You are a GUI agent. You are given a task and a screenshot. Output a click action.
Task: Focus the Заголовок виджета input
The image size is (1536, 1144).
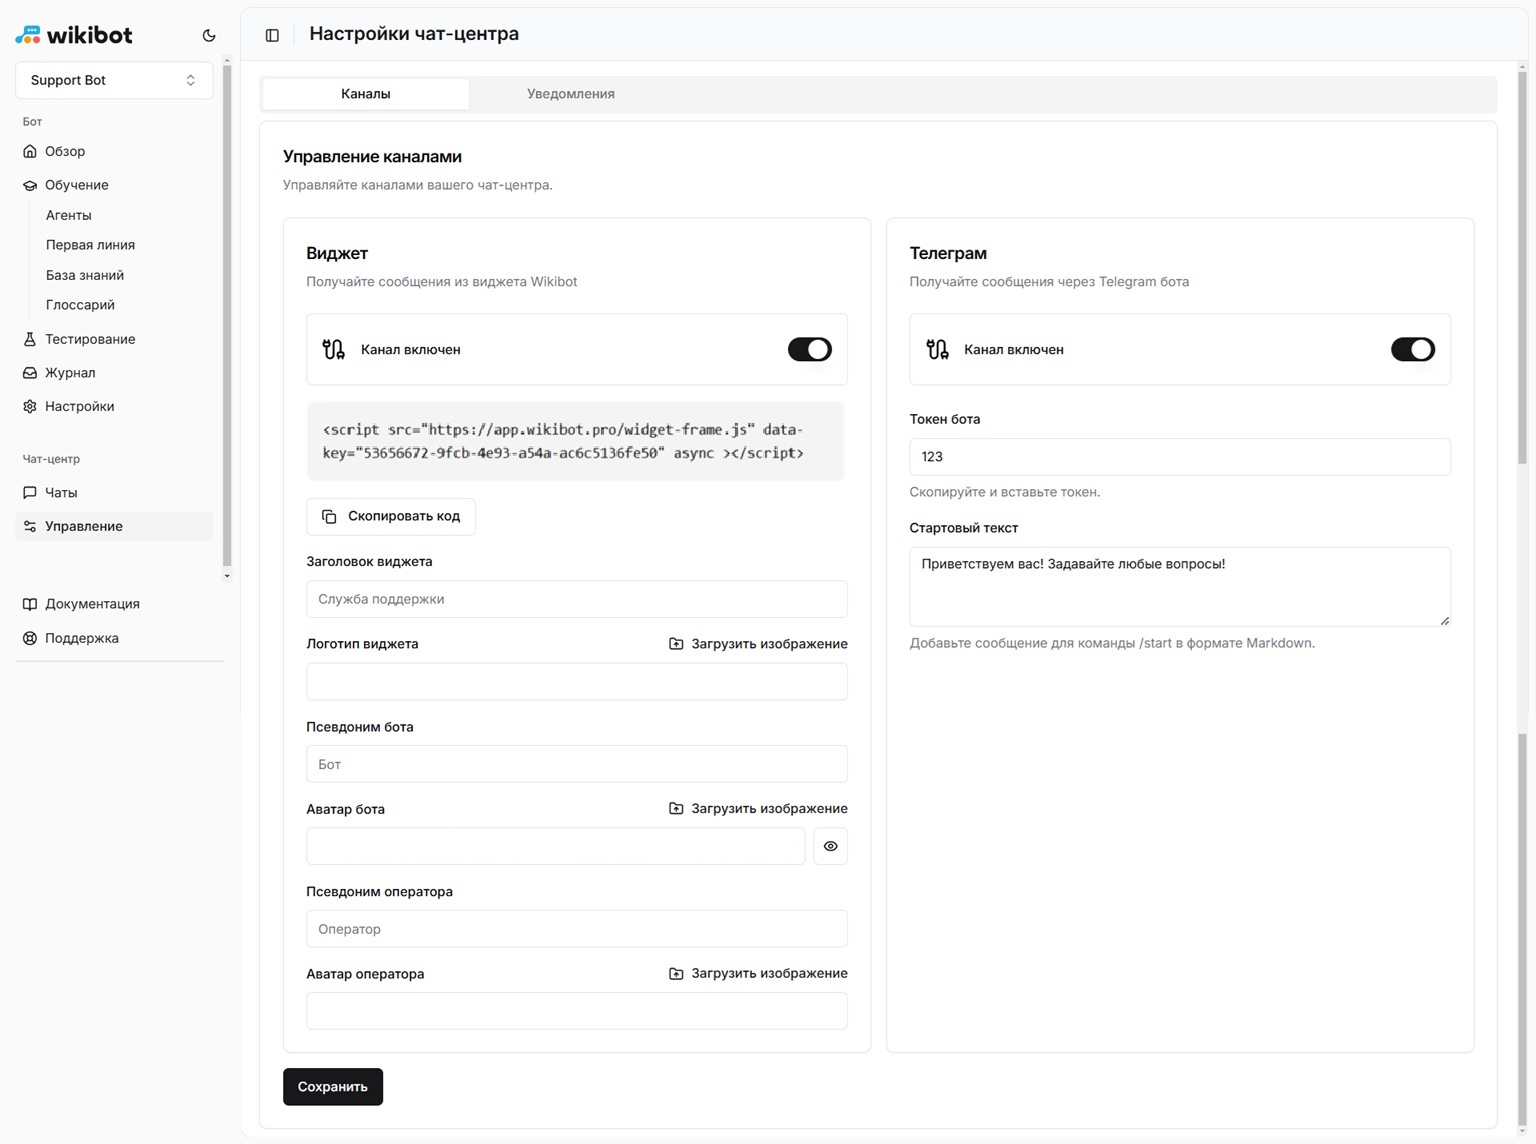(x=577, y=599)
